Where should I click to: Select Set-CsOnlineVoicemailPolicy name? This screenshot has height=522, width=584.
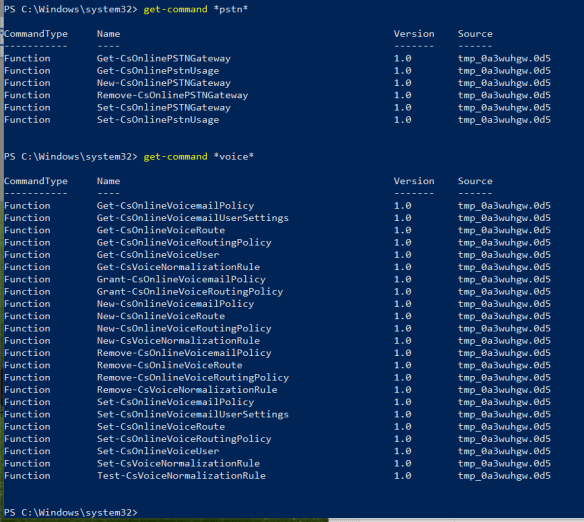175,402
